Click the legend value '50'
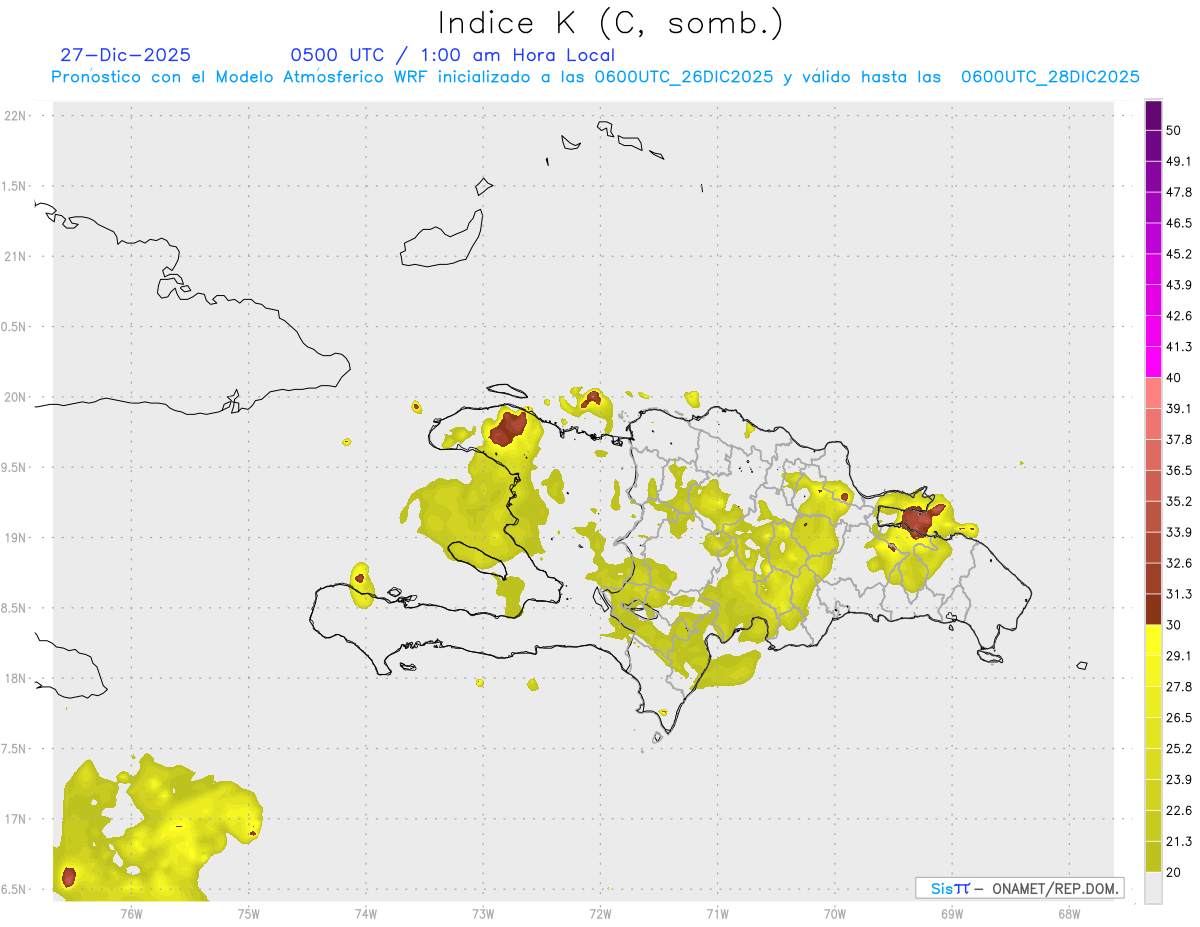This screenshot has height=927, width=1200. [x=1174, y=130]
